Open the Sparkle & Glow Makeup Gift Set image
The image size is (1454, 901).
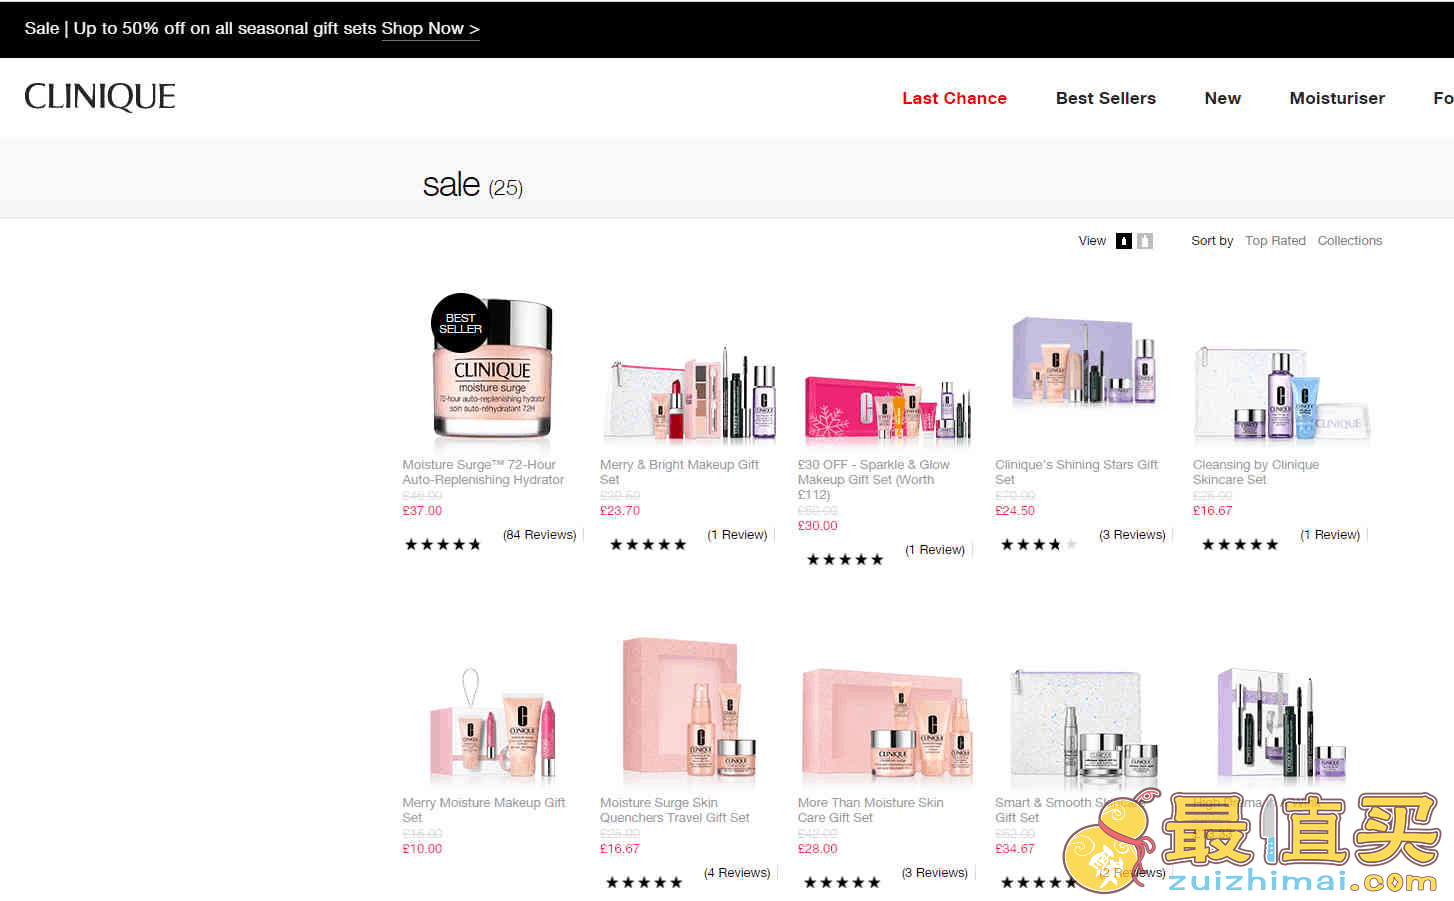point(887,409)
